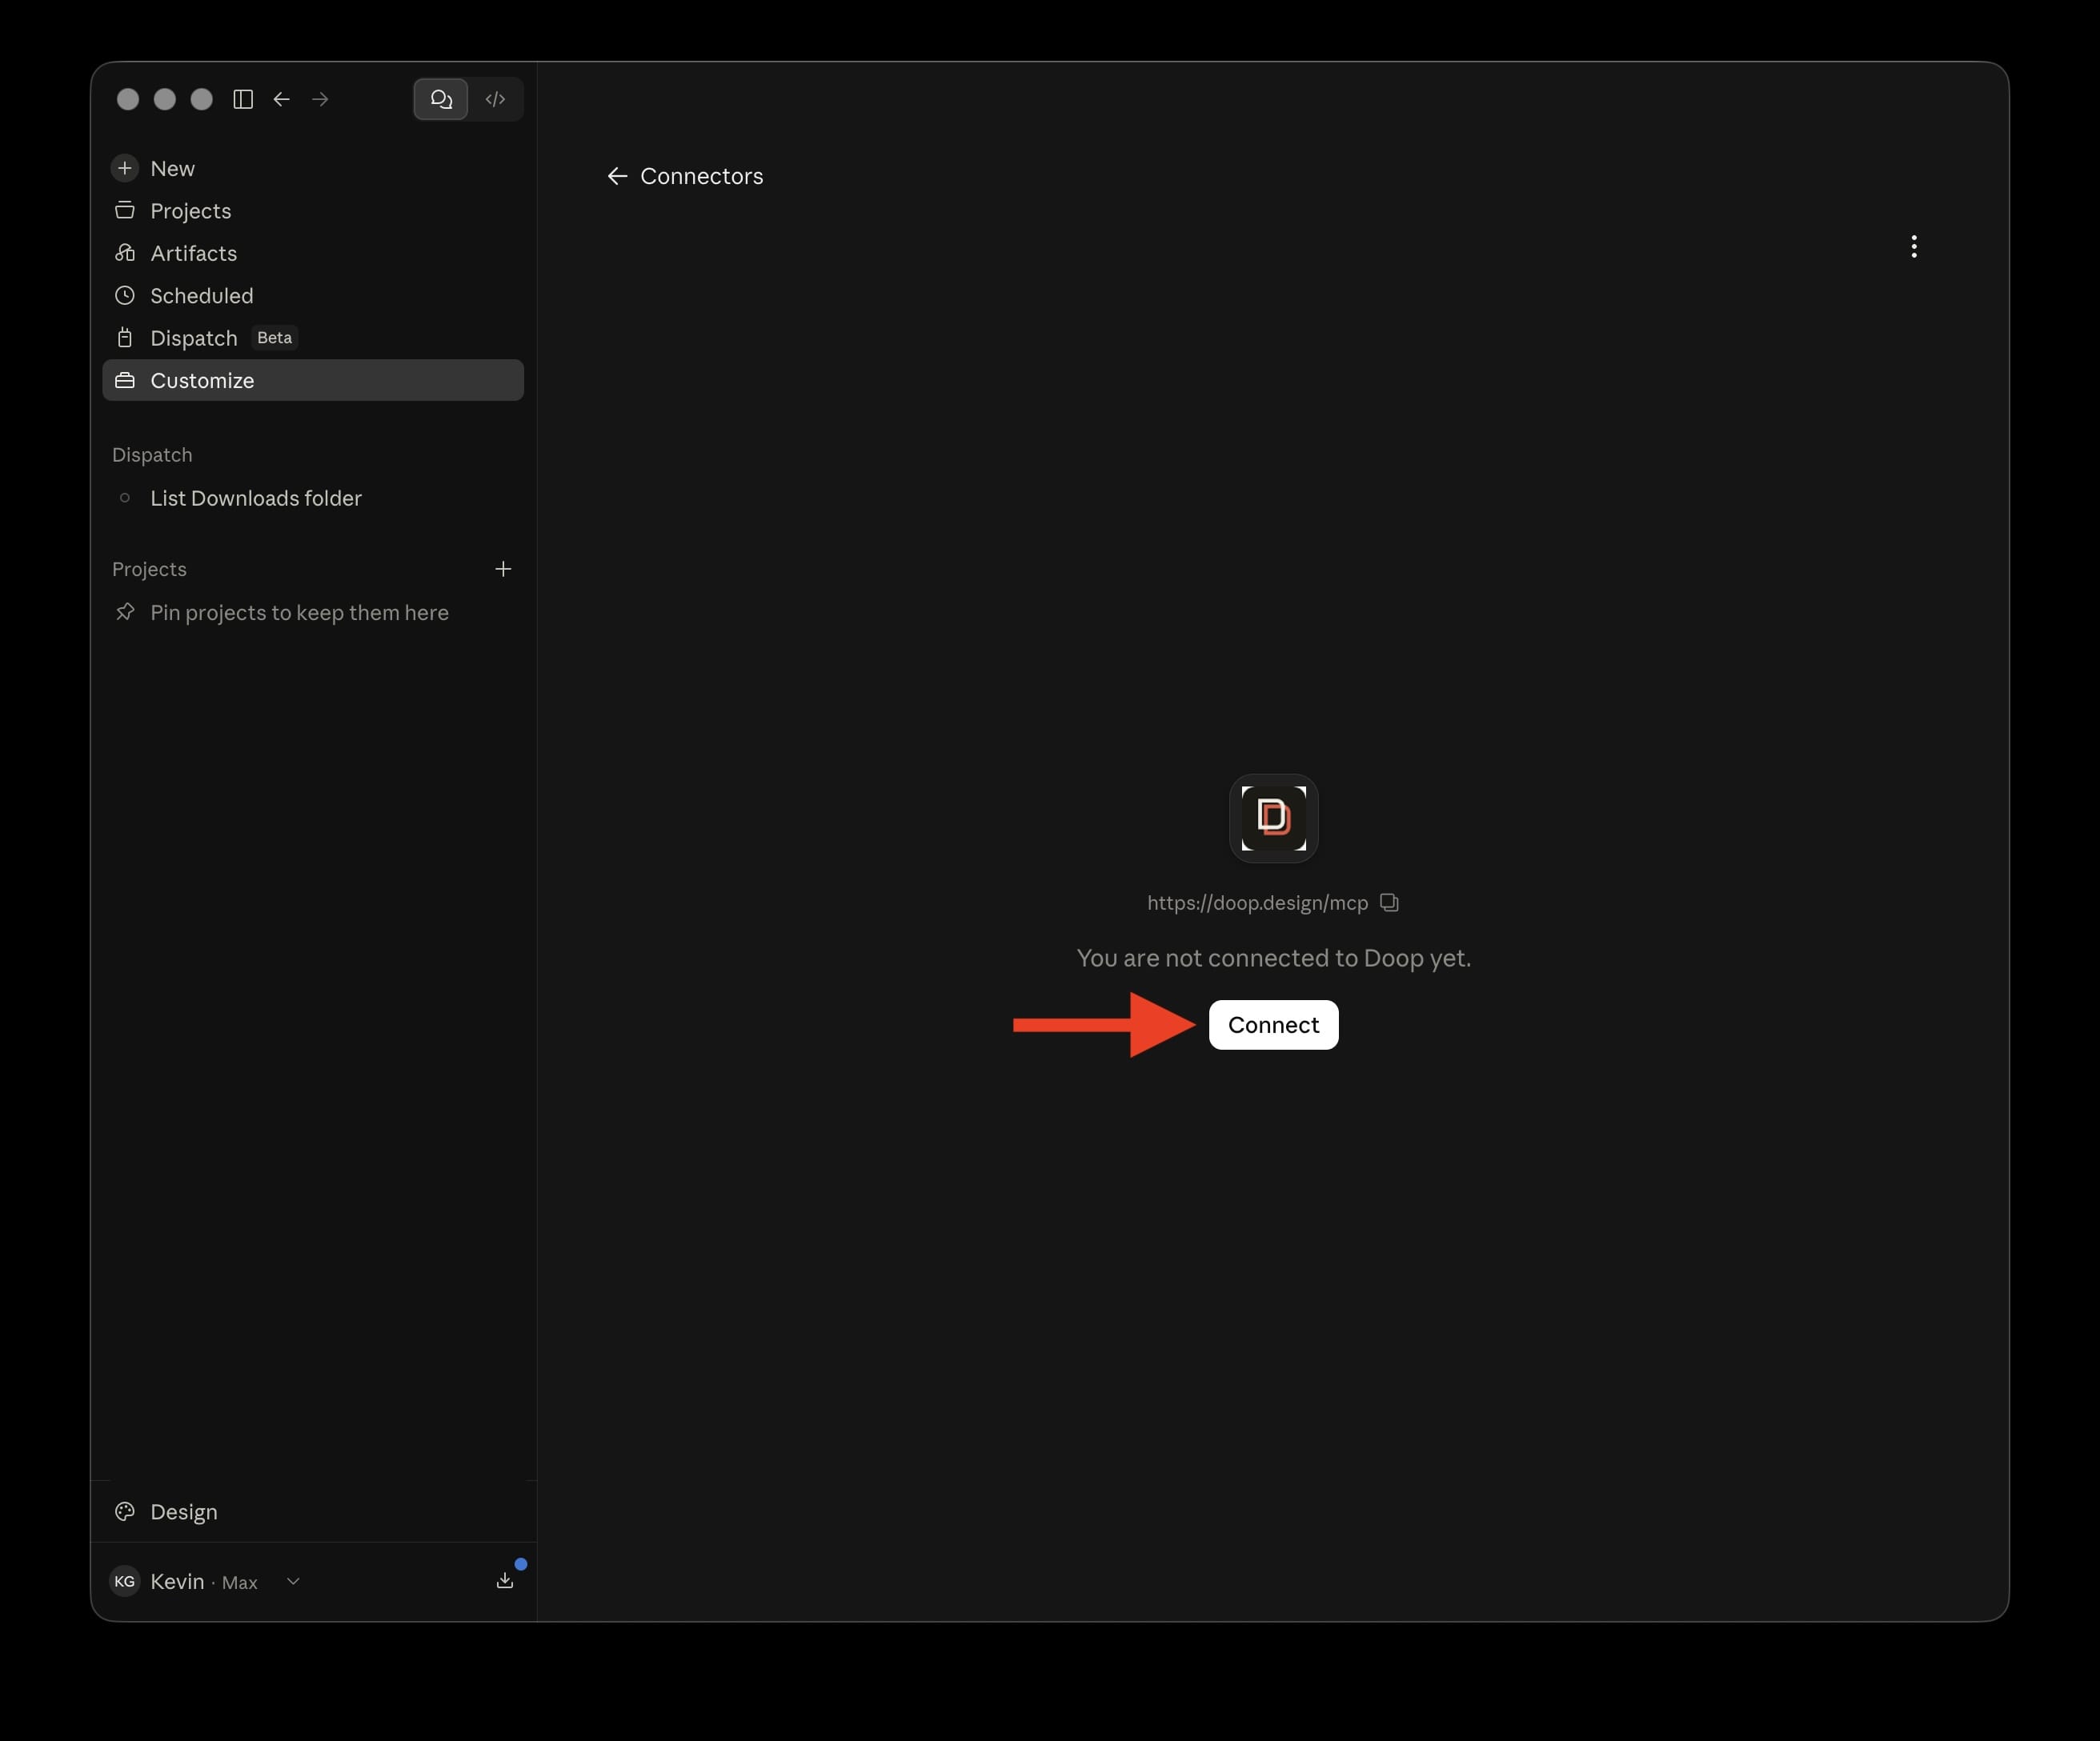Start a New chat

coord(313,168)
